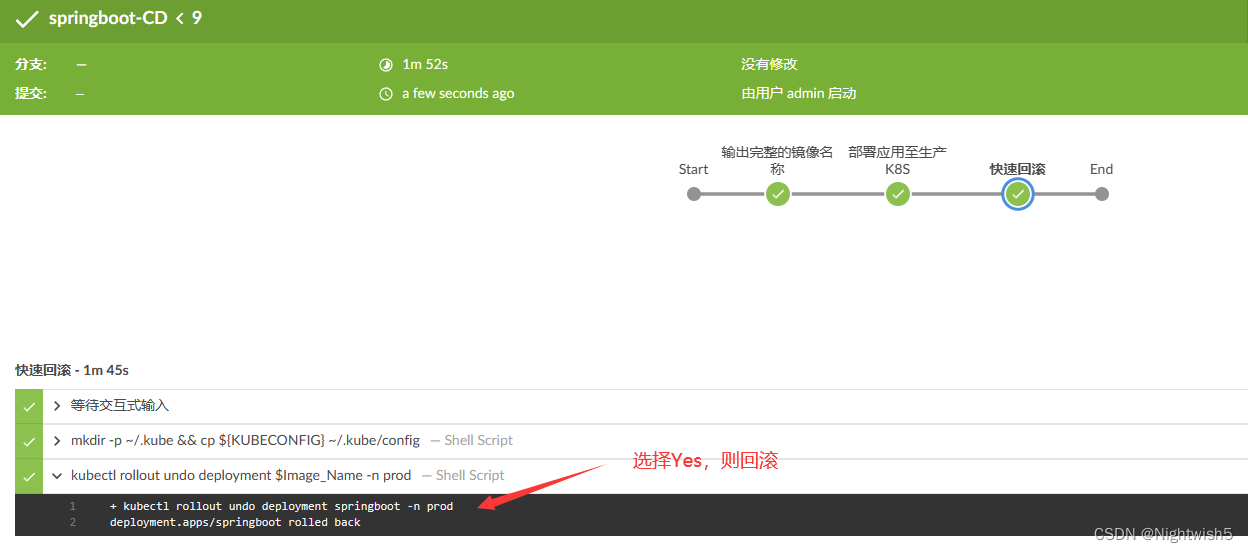
Task: Click success status icon of mkdir step
Action: (x=29, y=440)
